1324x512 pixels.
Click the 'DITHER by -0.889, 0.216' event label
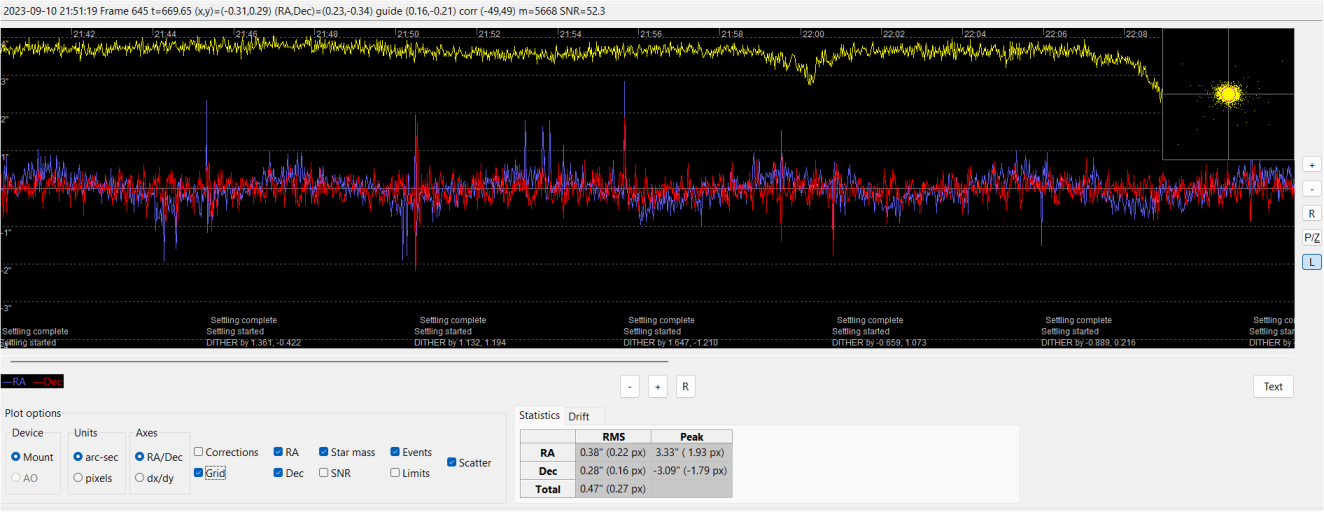click(1088, 342)
